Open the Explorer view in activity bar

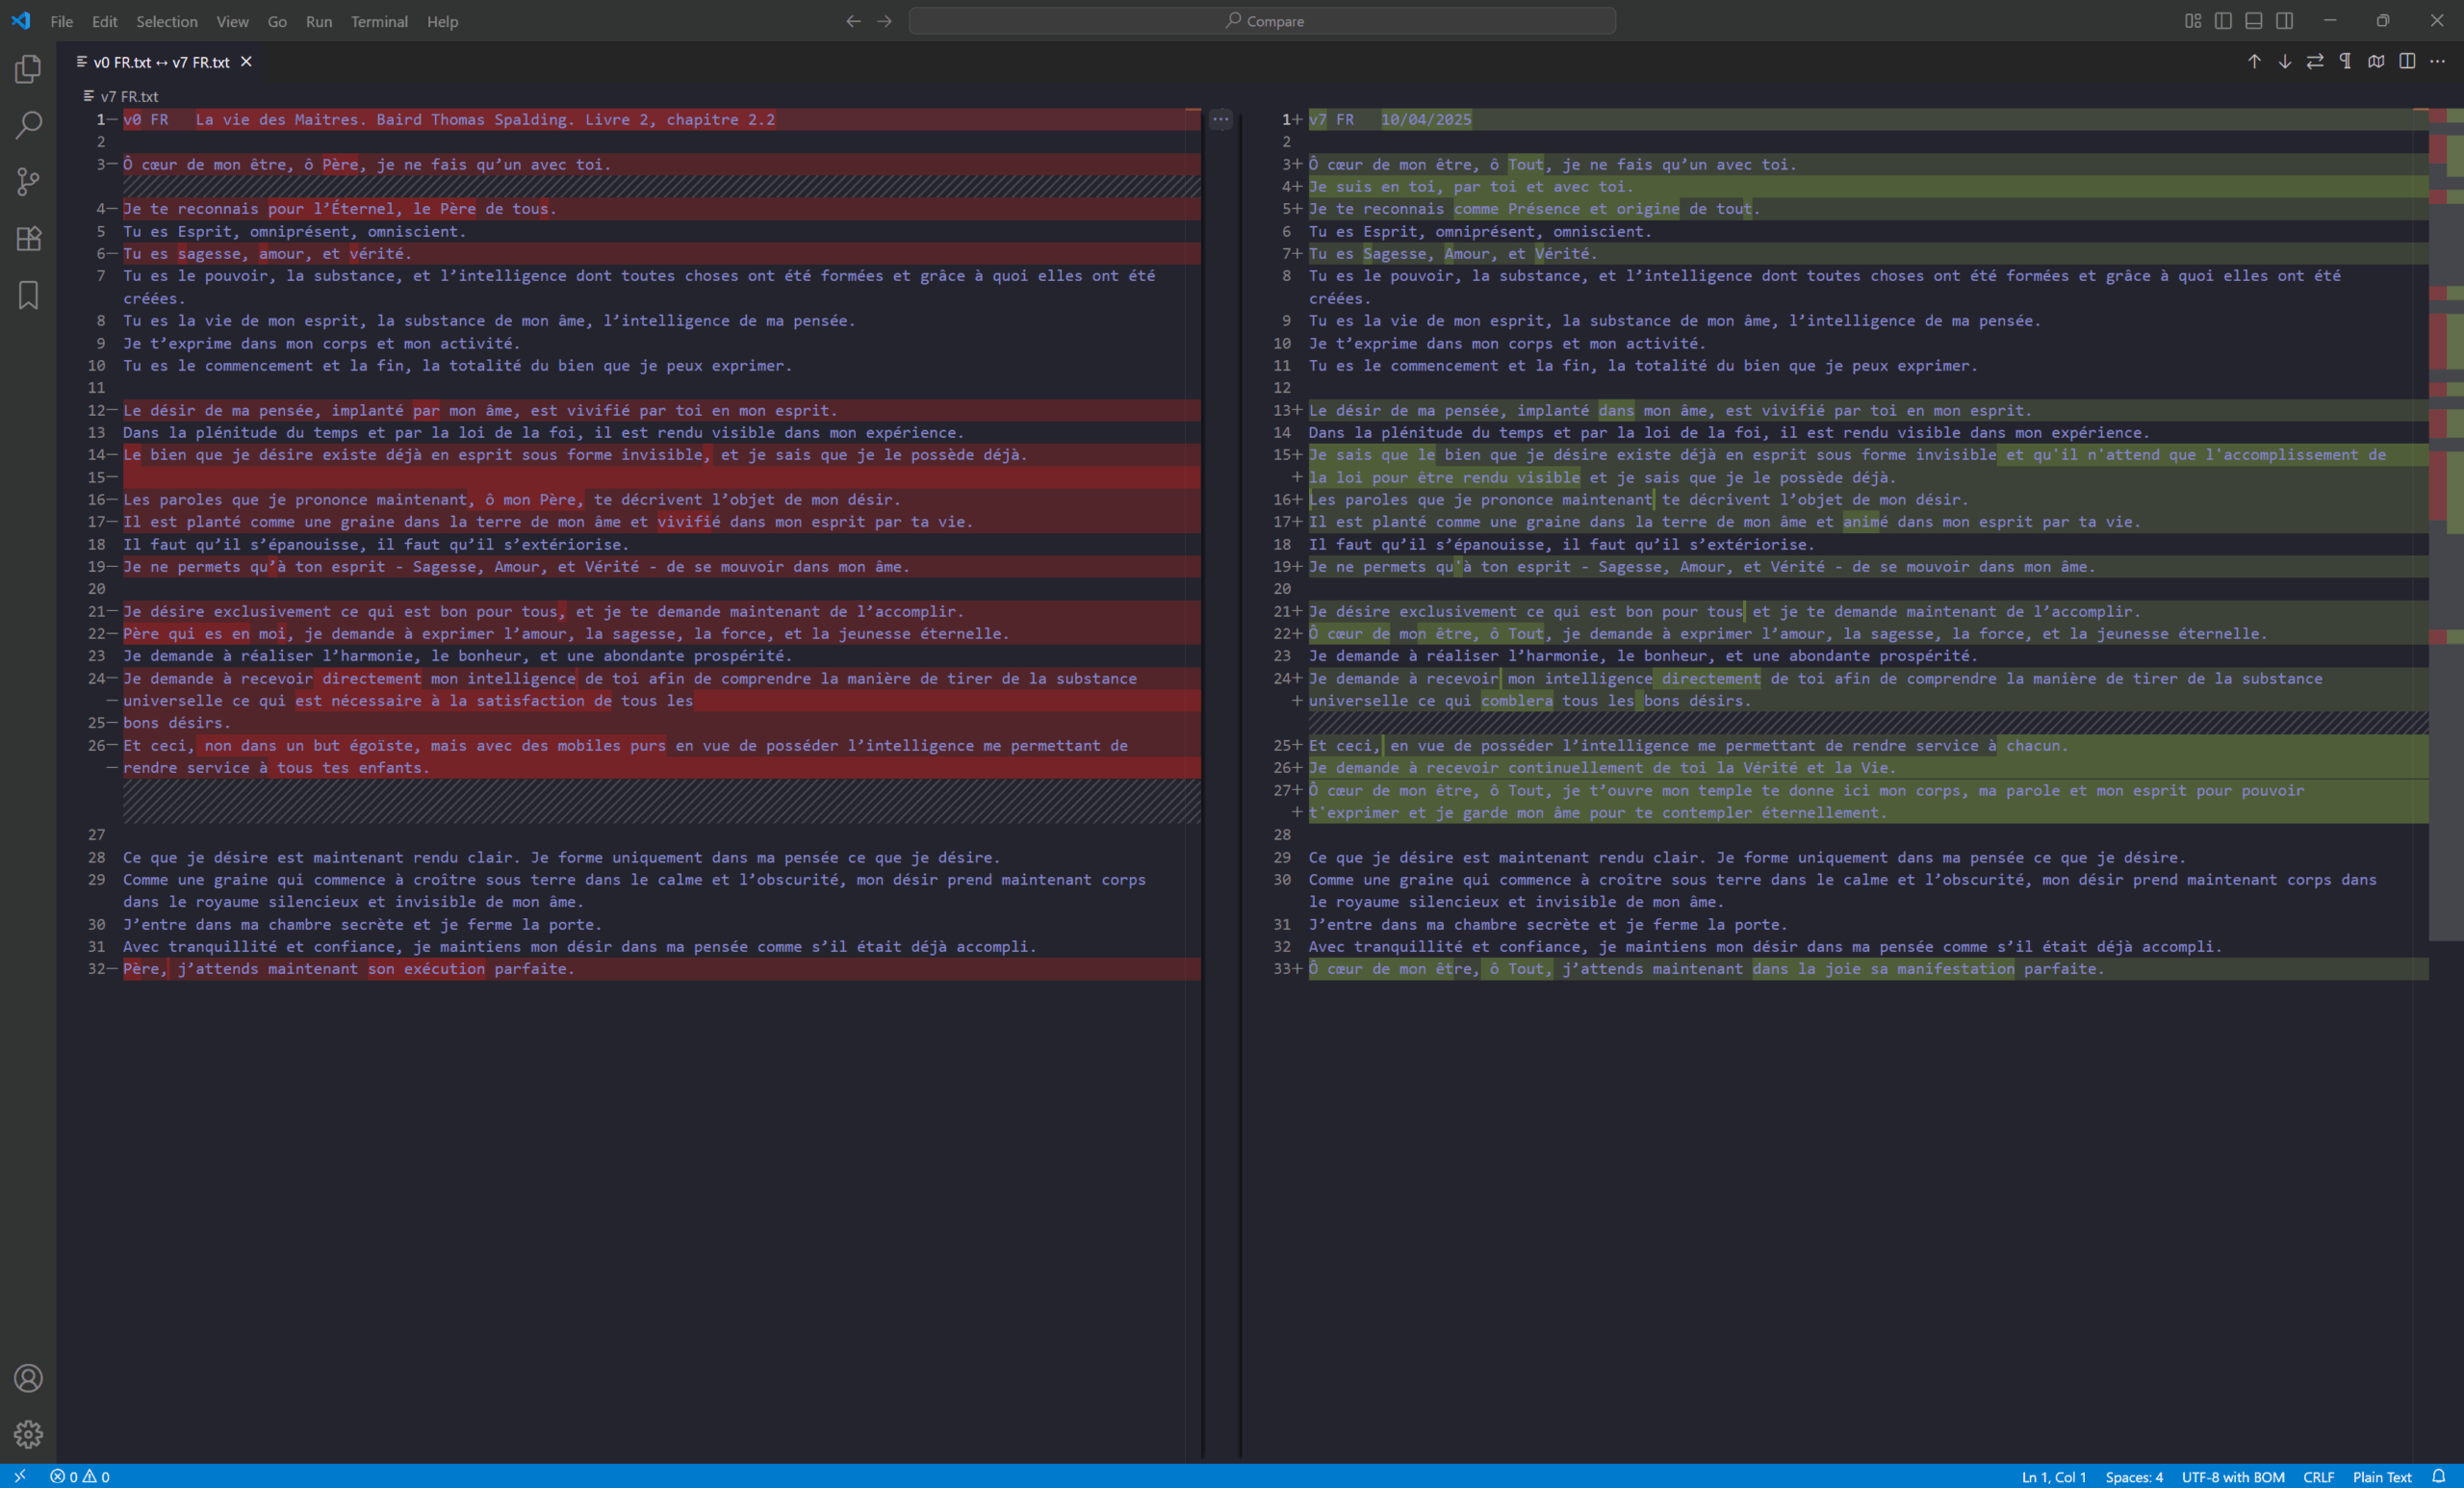click(28, 69)
